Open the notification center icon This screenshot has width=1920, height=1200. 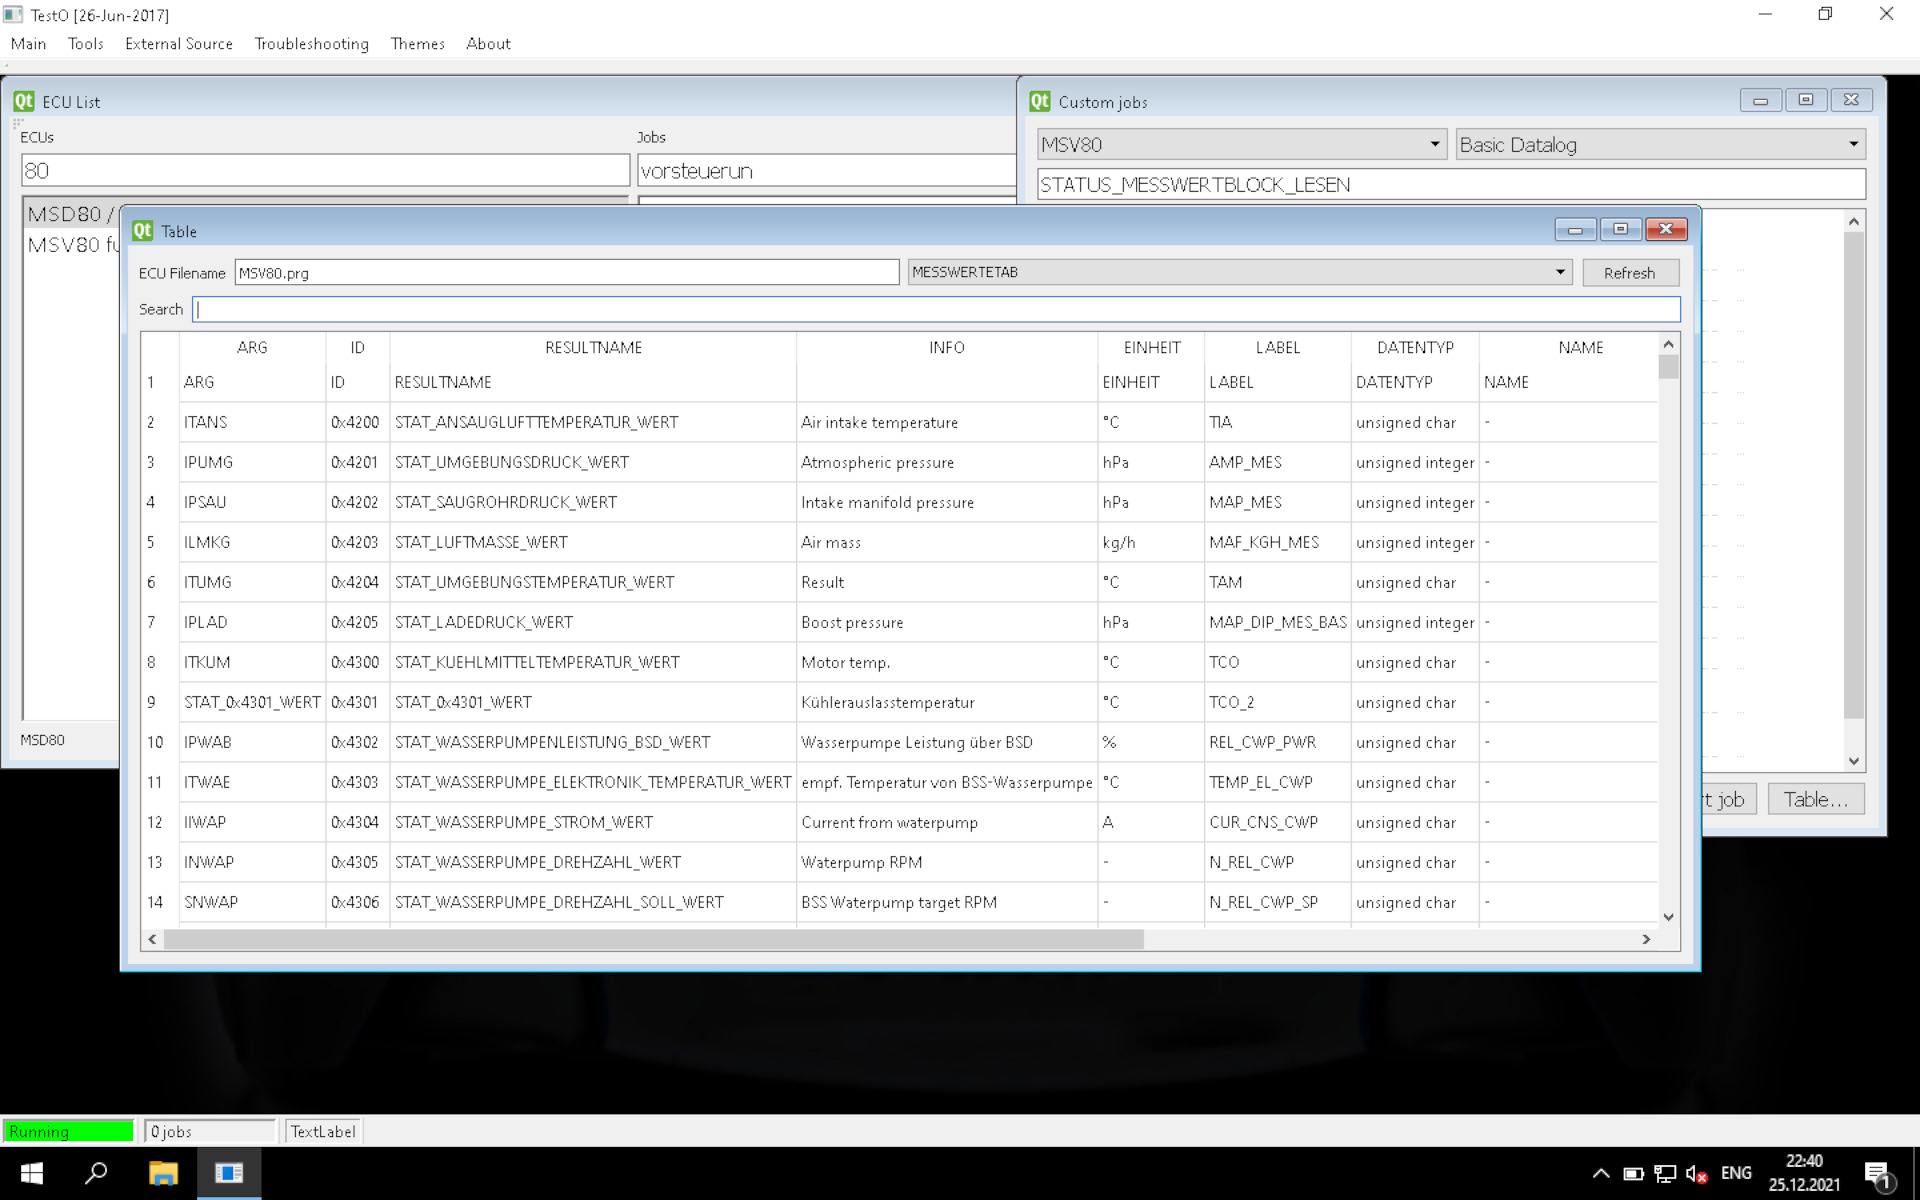[x=1878, y=1174]
